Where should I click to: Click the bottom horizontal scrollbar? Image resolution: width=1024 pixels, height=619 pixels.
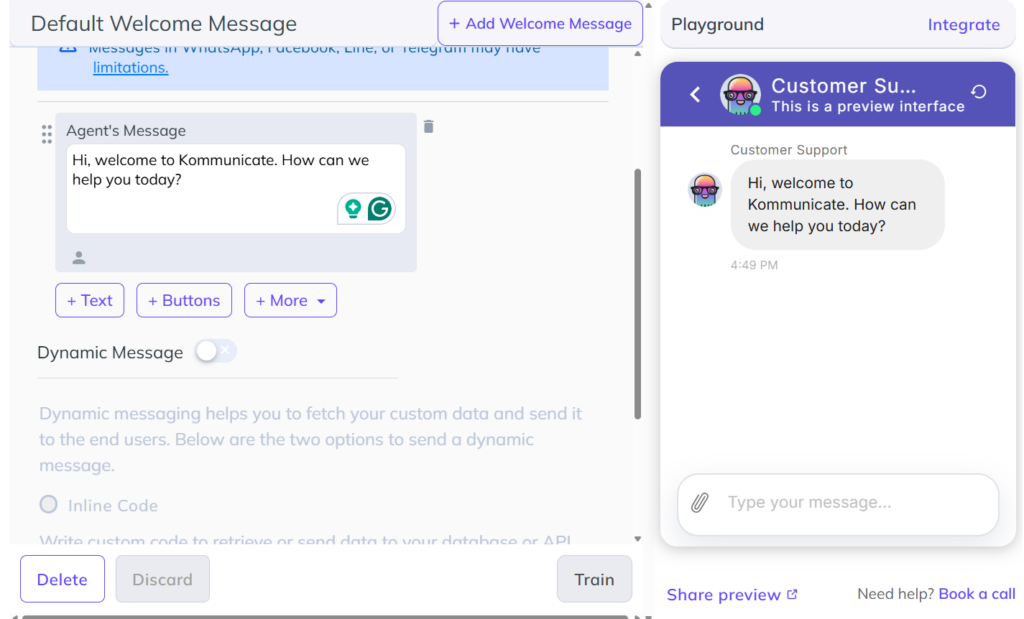coord(325,616)
